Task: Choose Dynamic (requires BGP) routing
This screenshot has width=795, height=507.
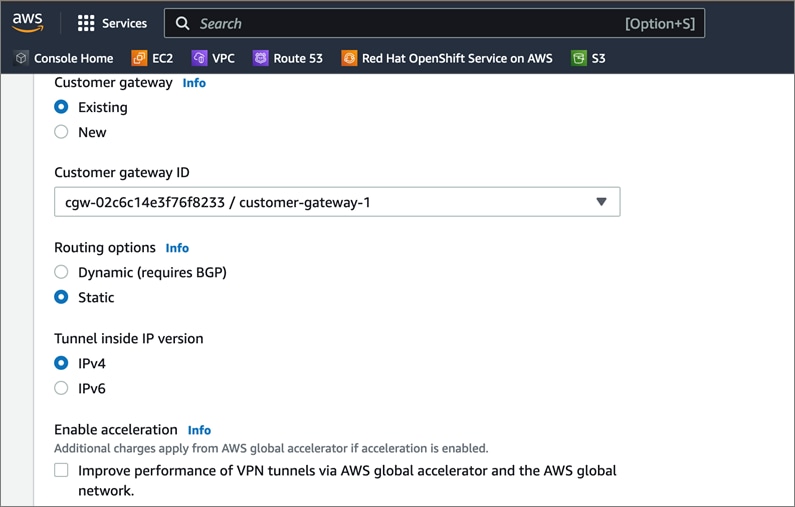Action: [x=62, y=272]
